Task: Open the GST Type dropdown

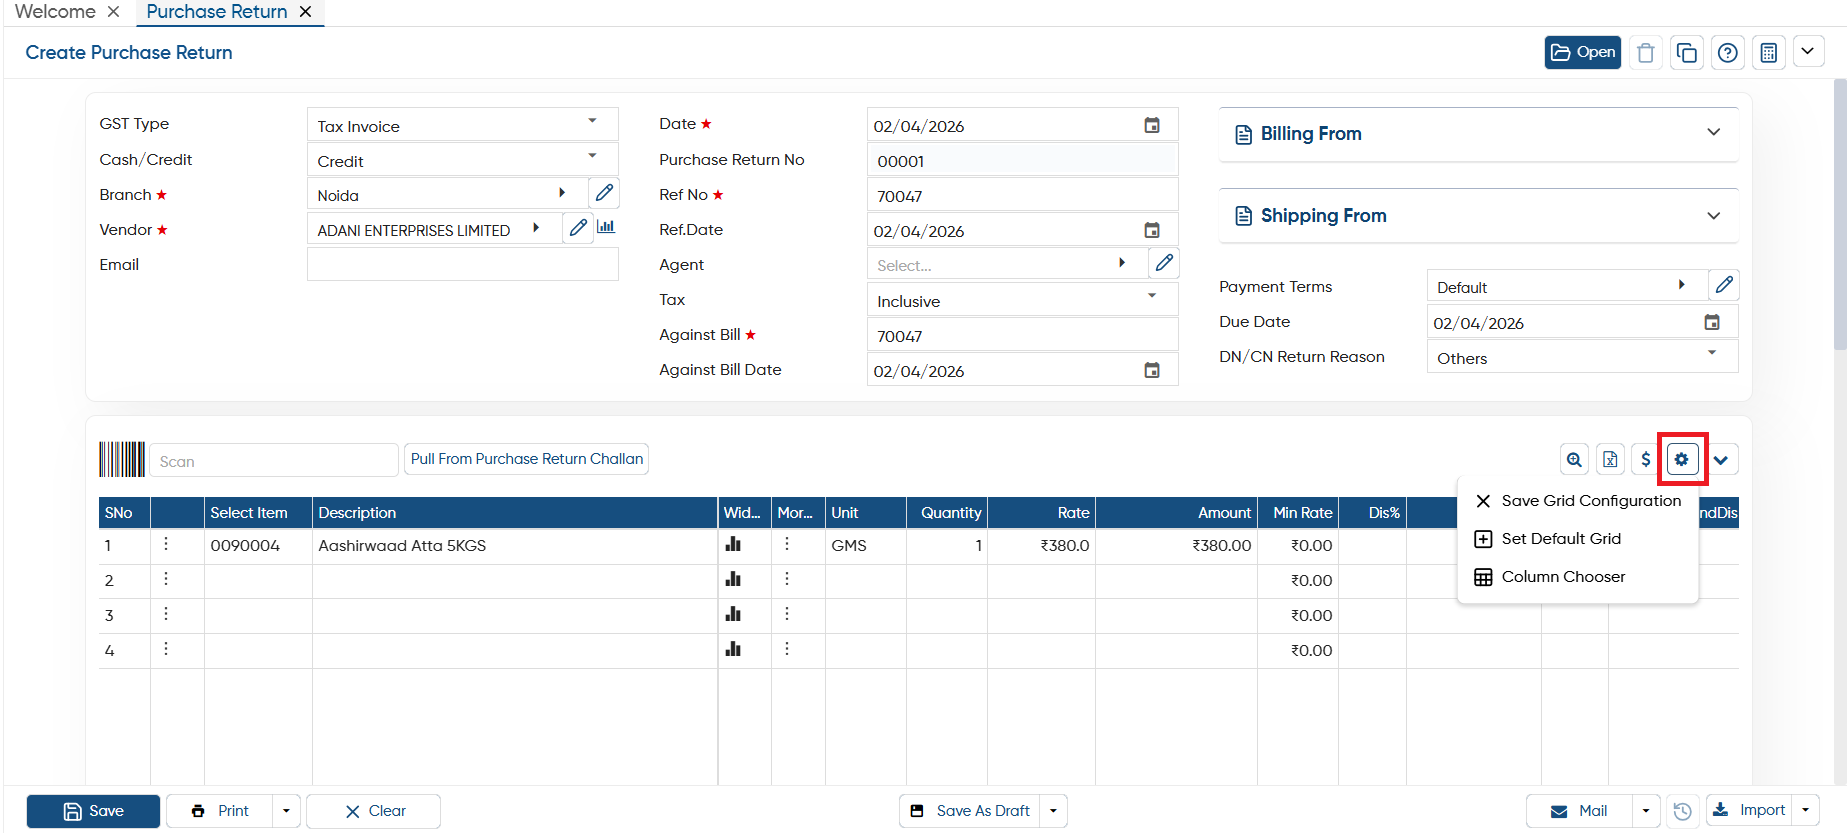Action: (x=462, y=125)
